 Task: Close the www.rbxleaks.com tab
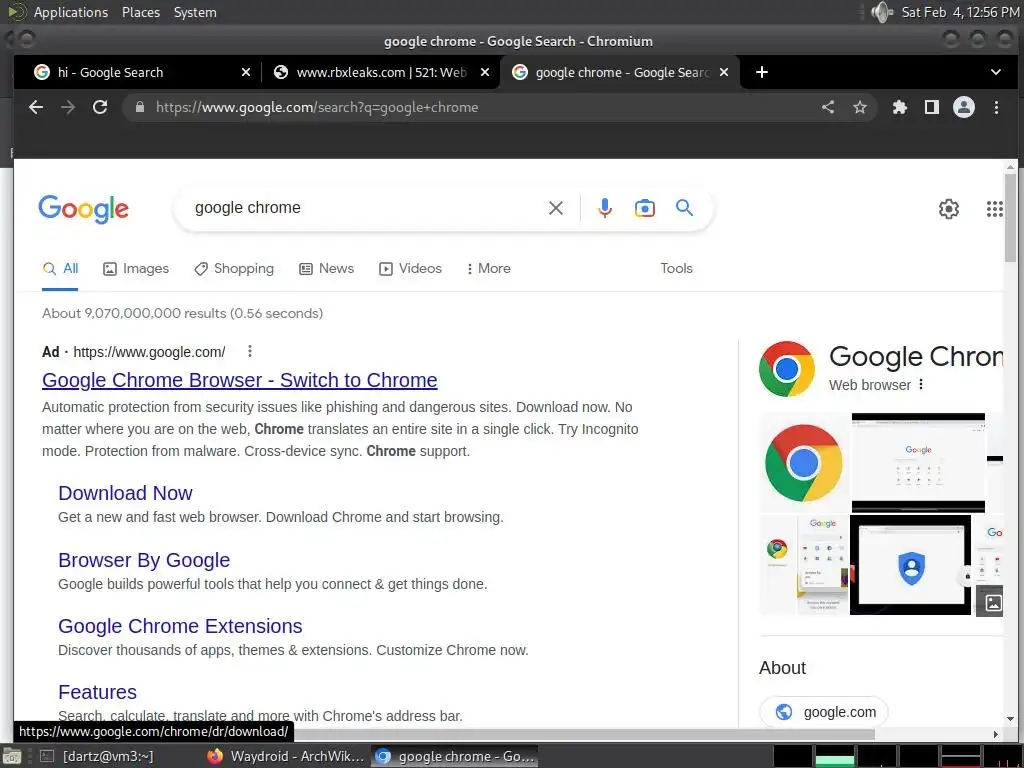tap(485, 72)
